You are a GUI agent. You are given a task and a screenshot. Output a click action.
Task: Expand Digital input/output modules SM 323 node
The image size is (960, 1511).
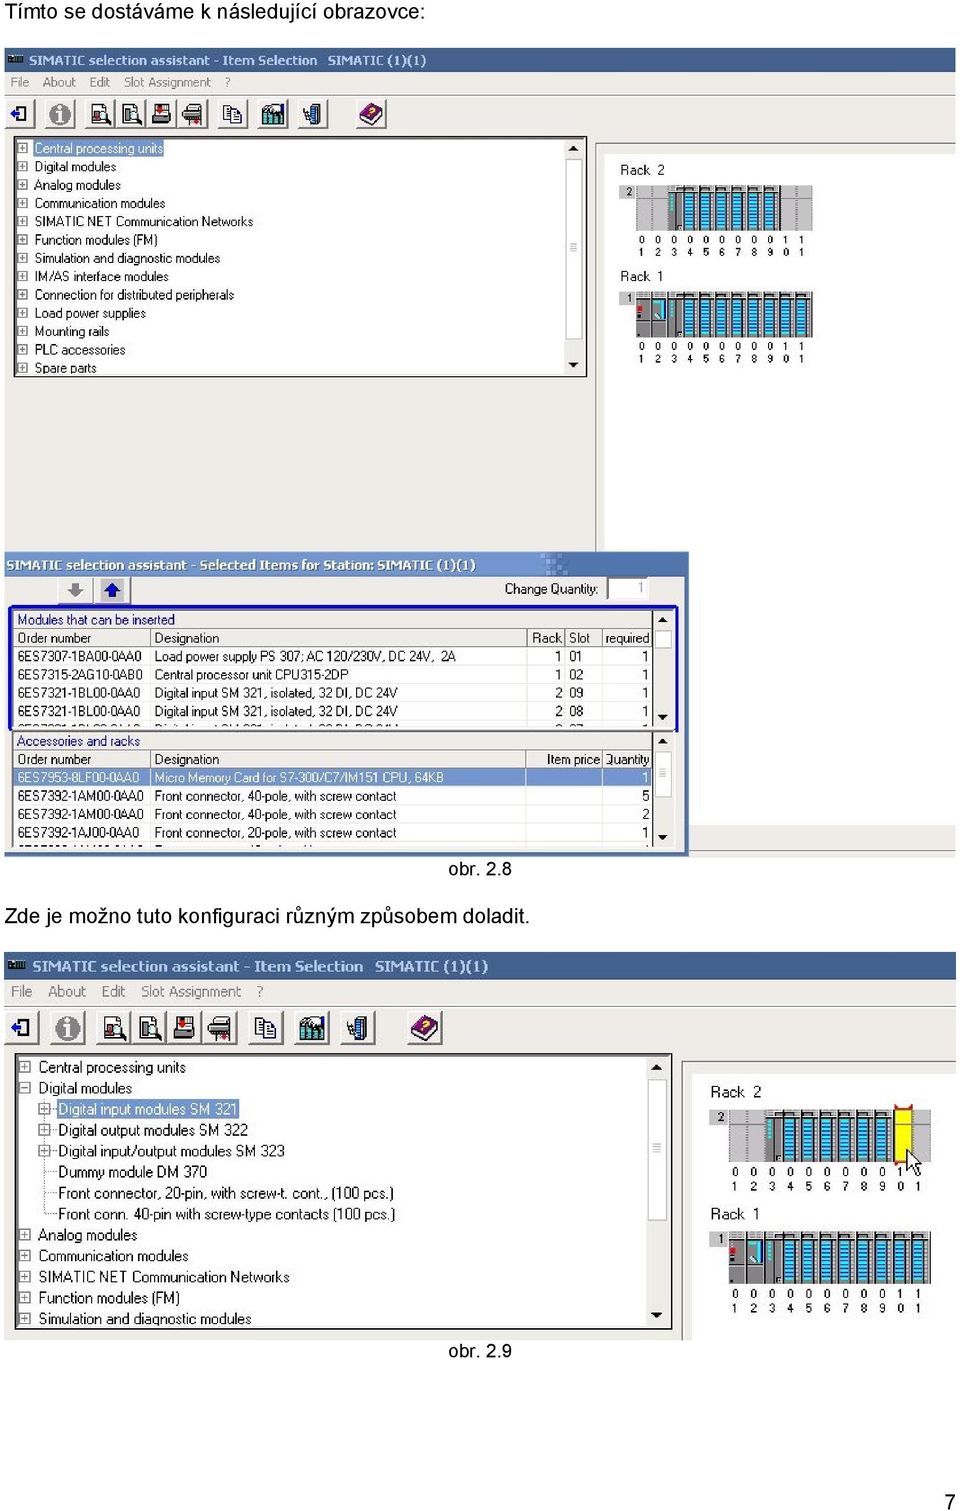44,1151
